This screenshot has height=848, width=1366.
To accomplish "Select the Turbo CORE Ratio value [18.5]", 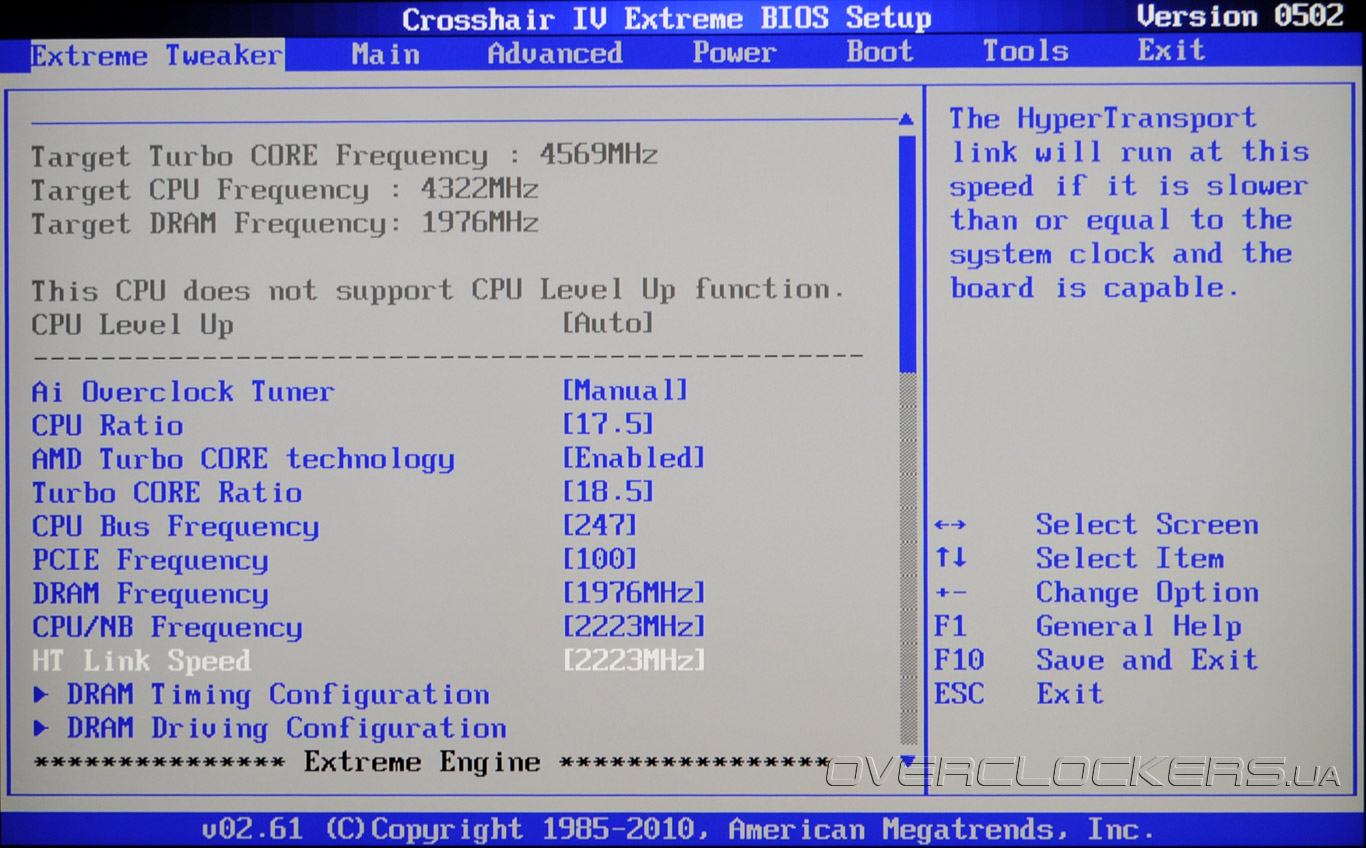I will 608,492.
